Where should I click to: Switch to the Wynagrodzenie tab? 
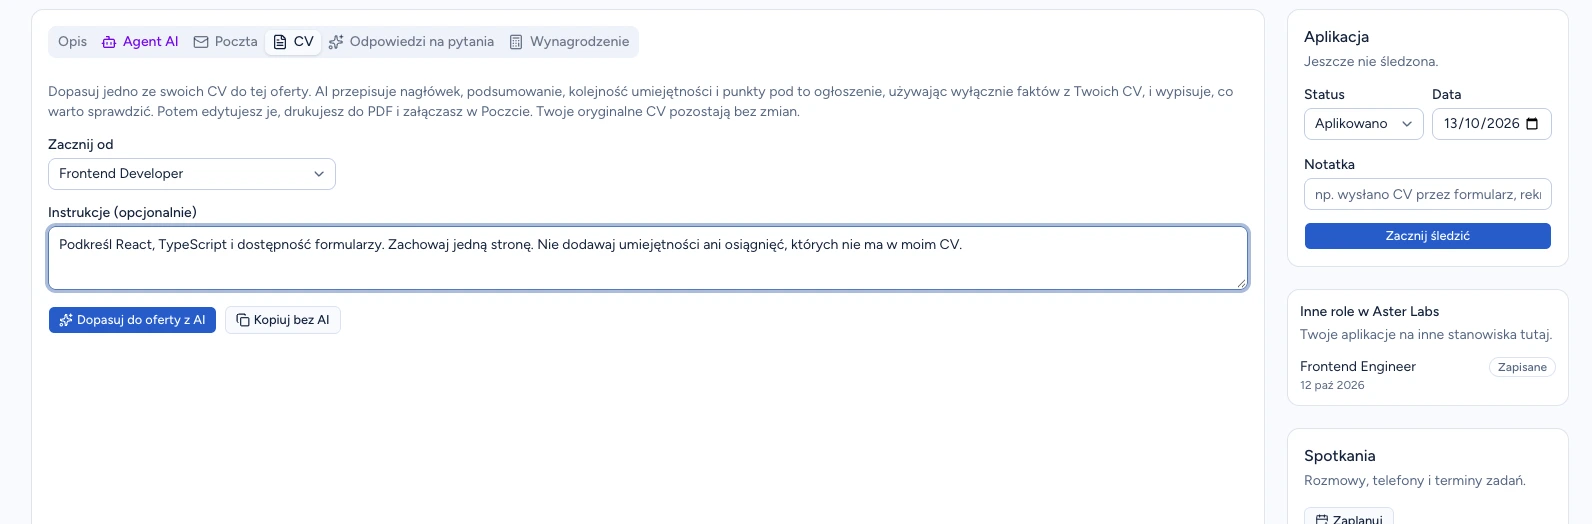[x=569, y=42]
